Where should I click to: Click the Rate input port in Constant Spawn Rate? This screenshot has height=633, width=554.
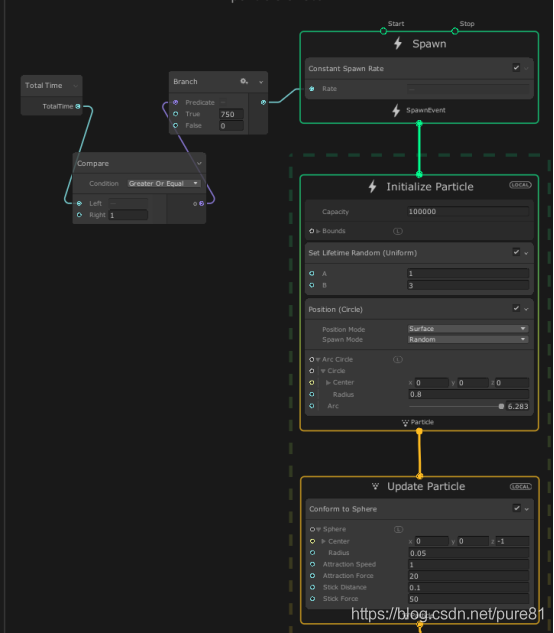point(312,89)
